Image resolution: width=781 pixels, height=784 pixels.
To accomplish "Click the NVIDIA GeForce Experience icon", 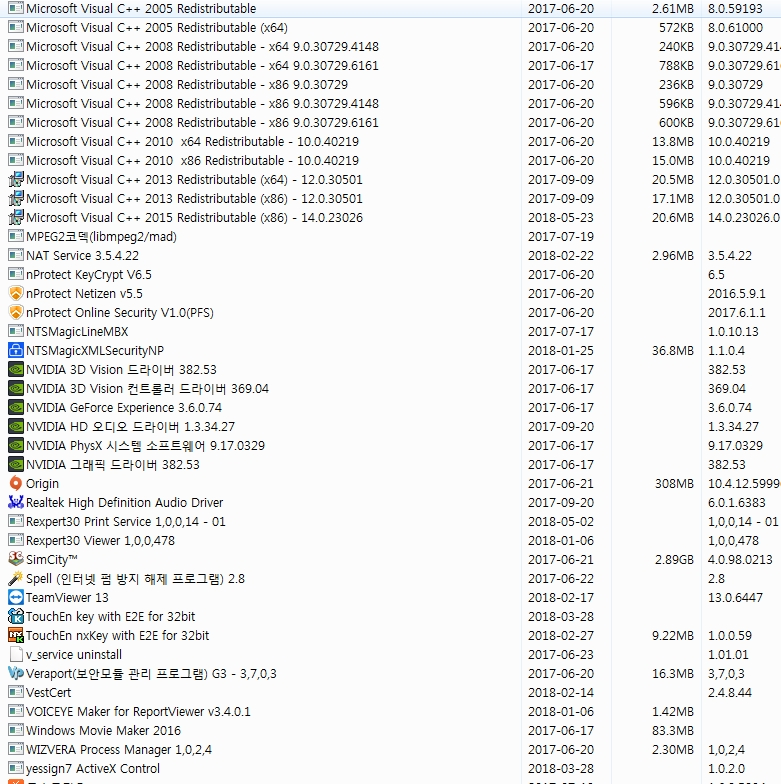I will (x=16, y=408).
